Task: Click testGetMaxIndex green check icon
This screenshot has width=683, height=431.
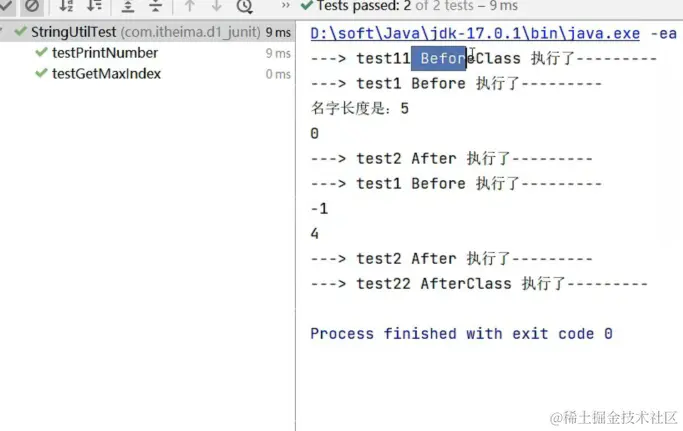Action: 41,73
